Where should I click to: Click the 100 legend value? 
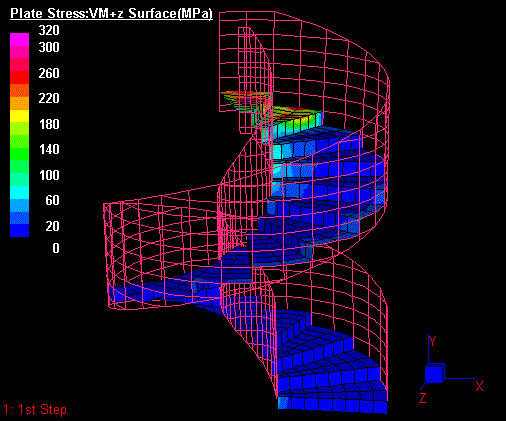(49, 175)
